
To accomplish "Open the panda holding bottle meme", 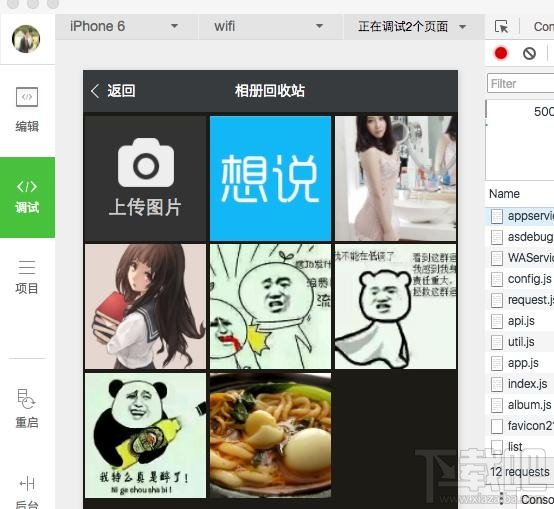I will [x=145, y=435].
